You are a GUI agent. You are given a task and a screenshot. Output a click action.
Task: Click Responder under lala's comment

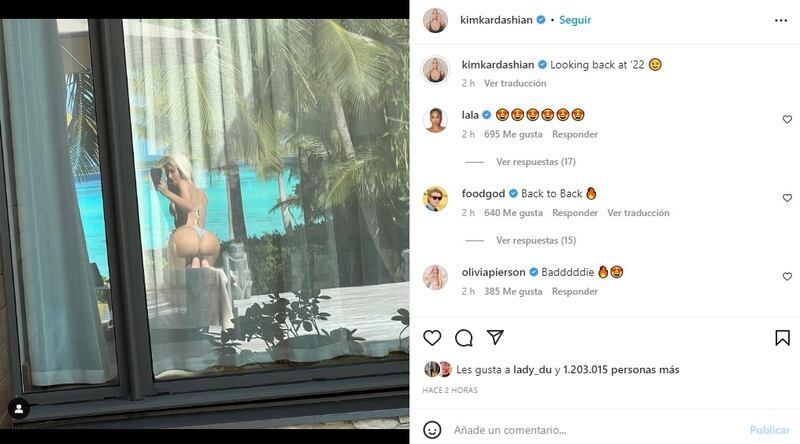pyautogui.click(x=575, y=134)
